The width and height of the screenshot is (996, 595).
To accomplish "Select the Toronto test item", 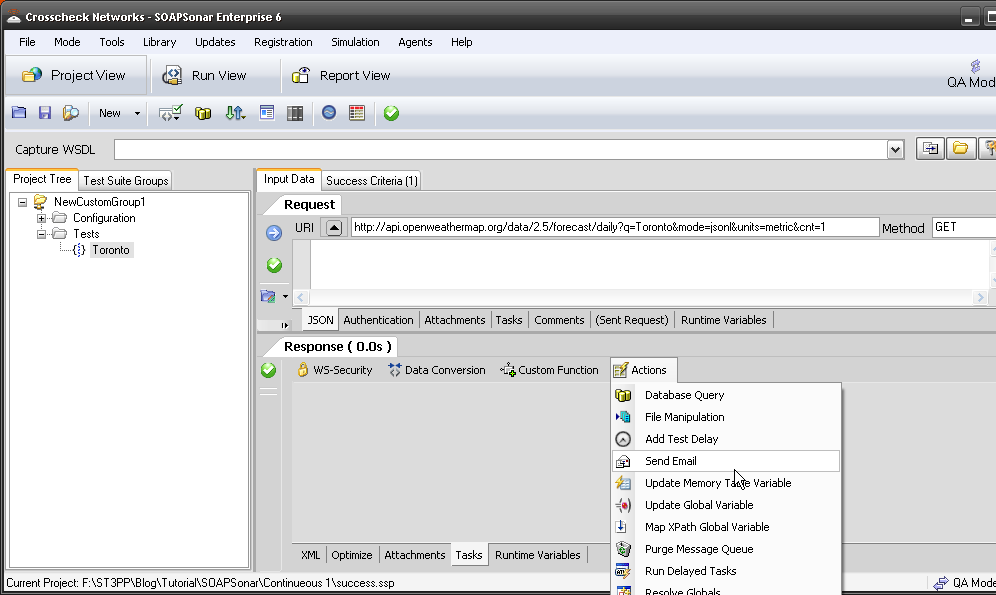I will [111, 250].
